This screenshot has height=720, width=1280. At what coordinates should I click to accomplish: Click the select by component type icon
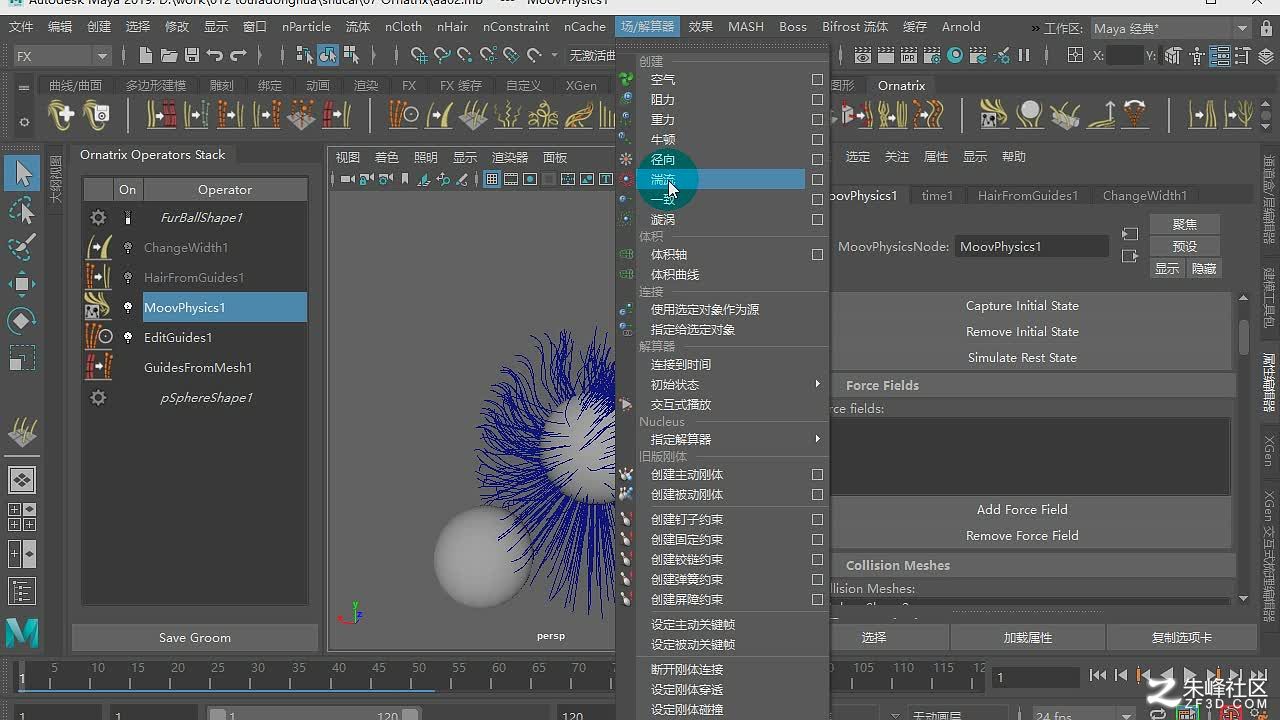point(351,56)
